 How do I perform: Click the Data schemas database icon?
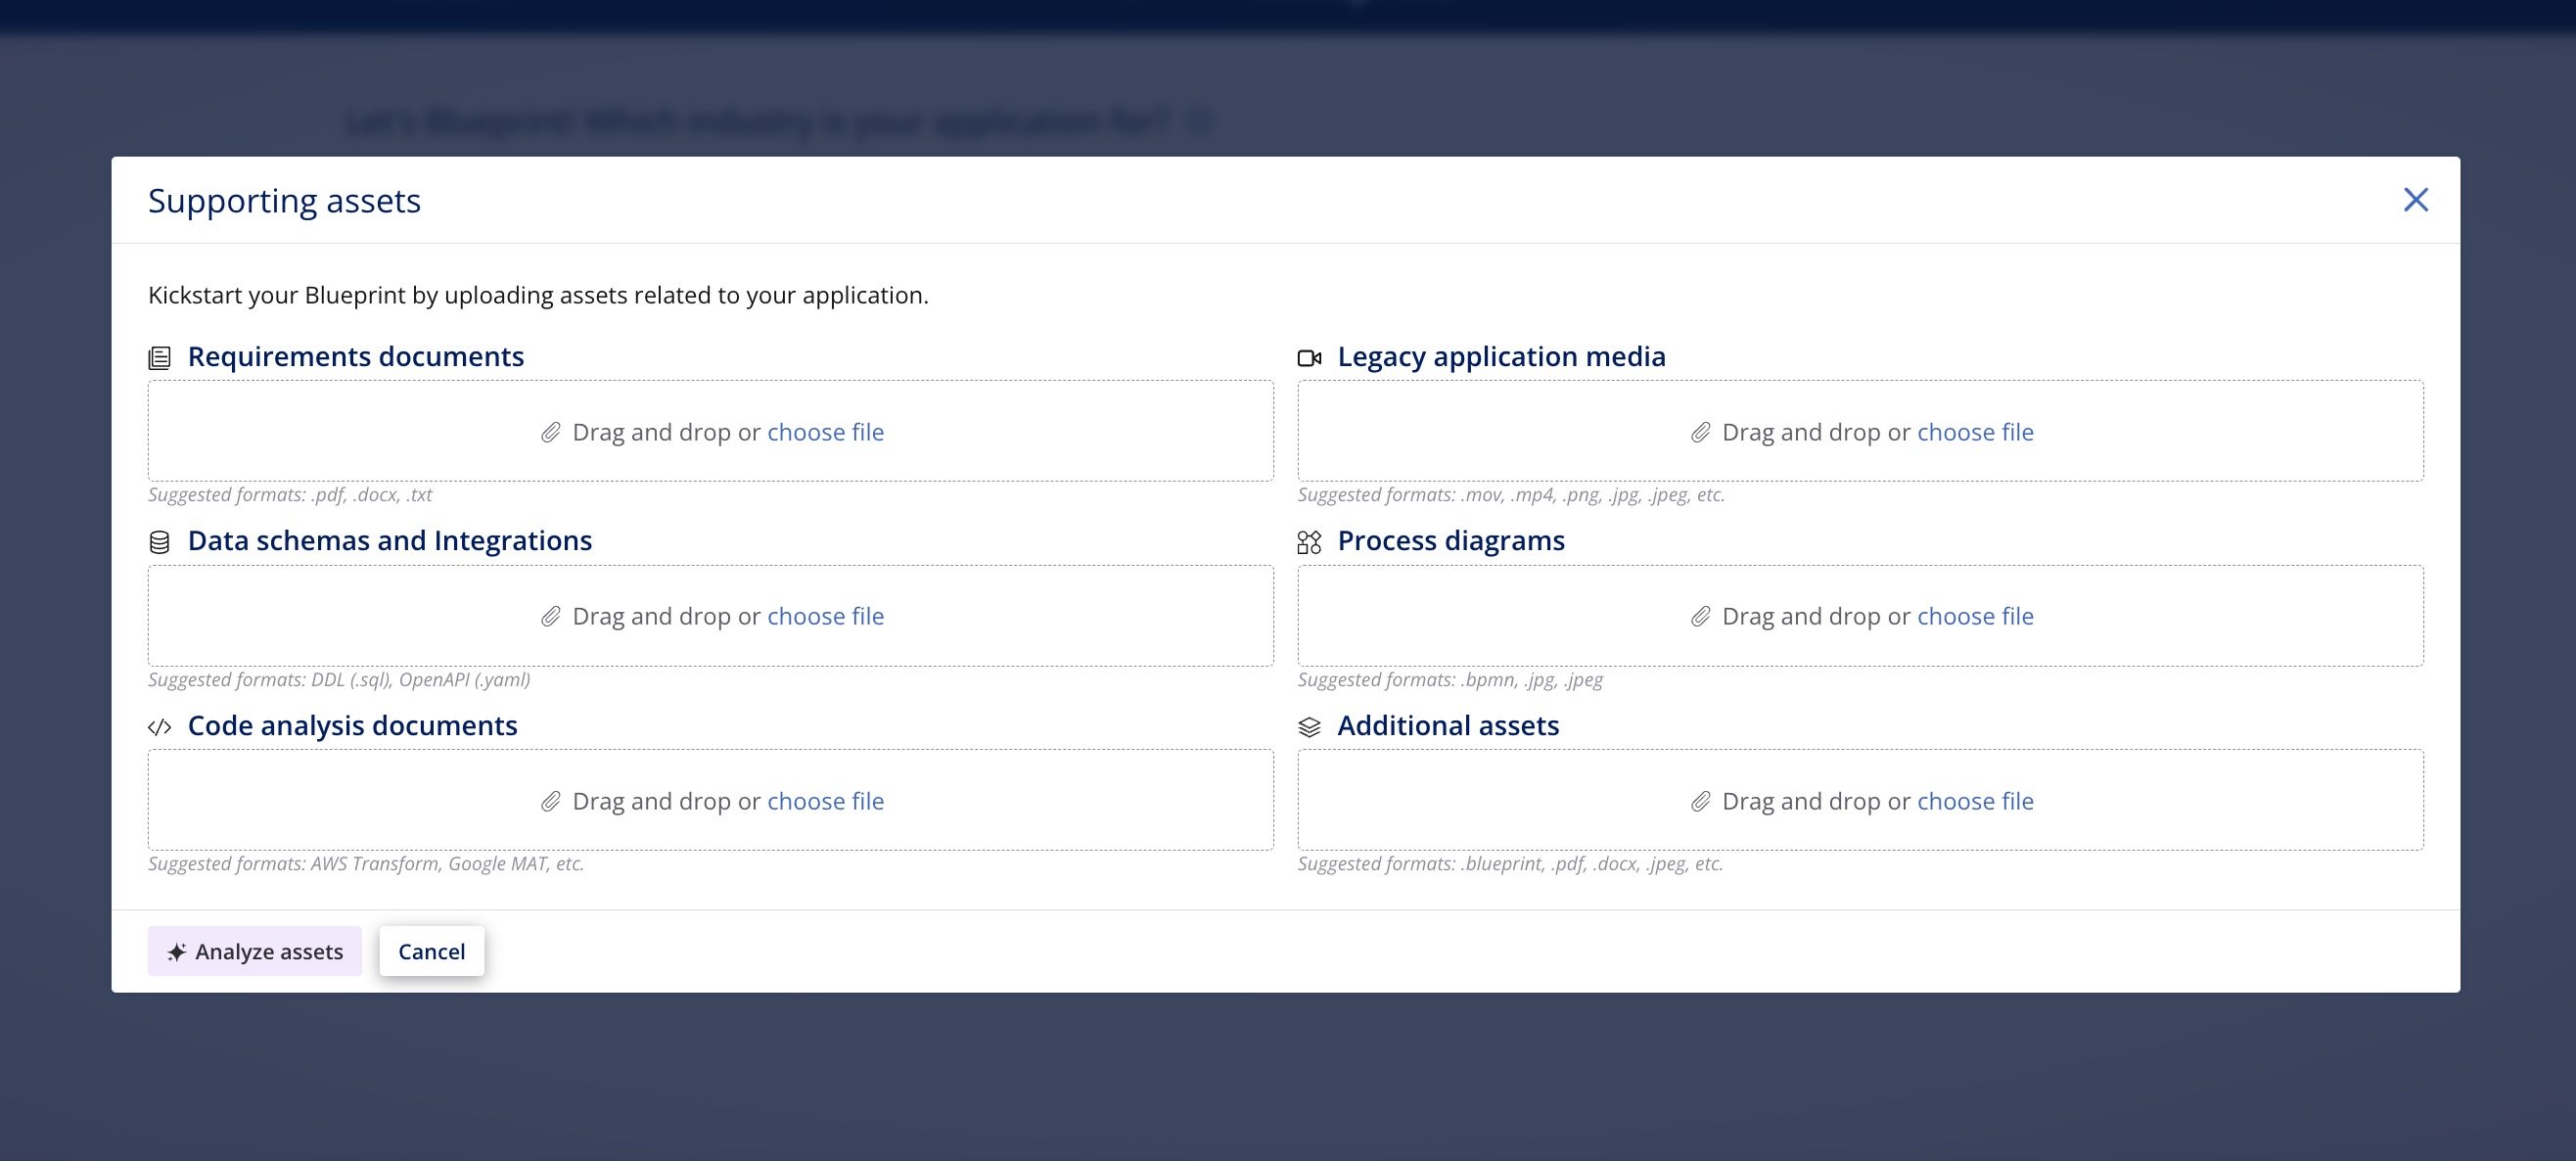pos(160,542)
